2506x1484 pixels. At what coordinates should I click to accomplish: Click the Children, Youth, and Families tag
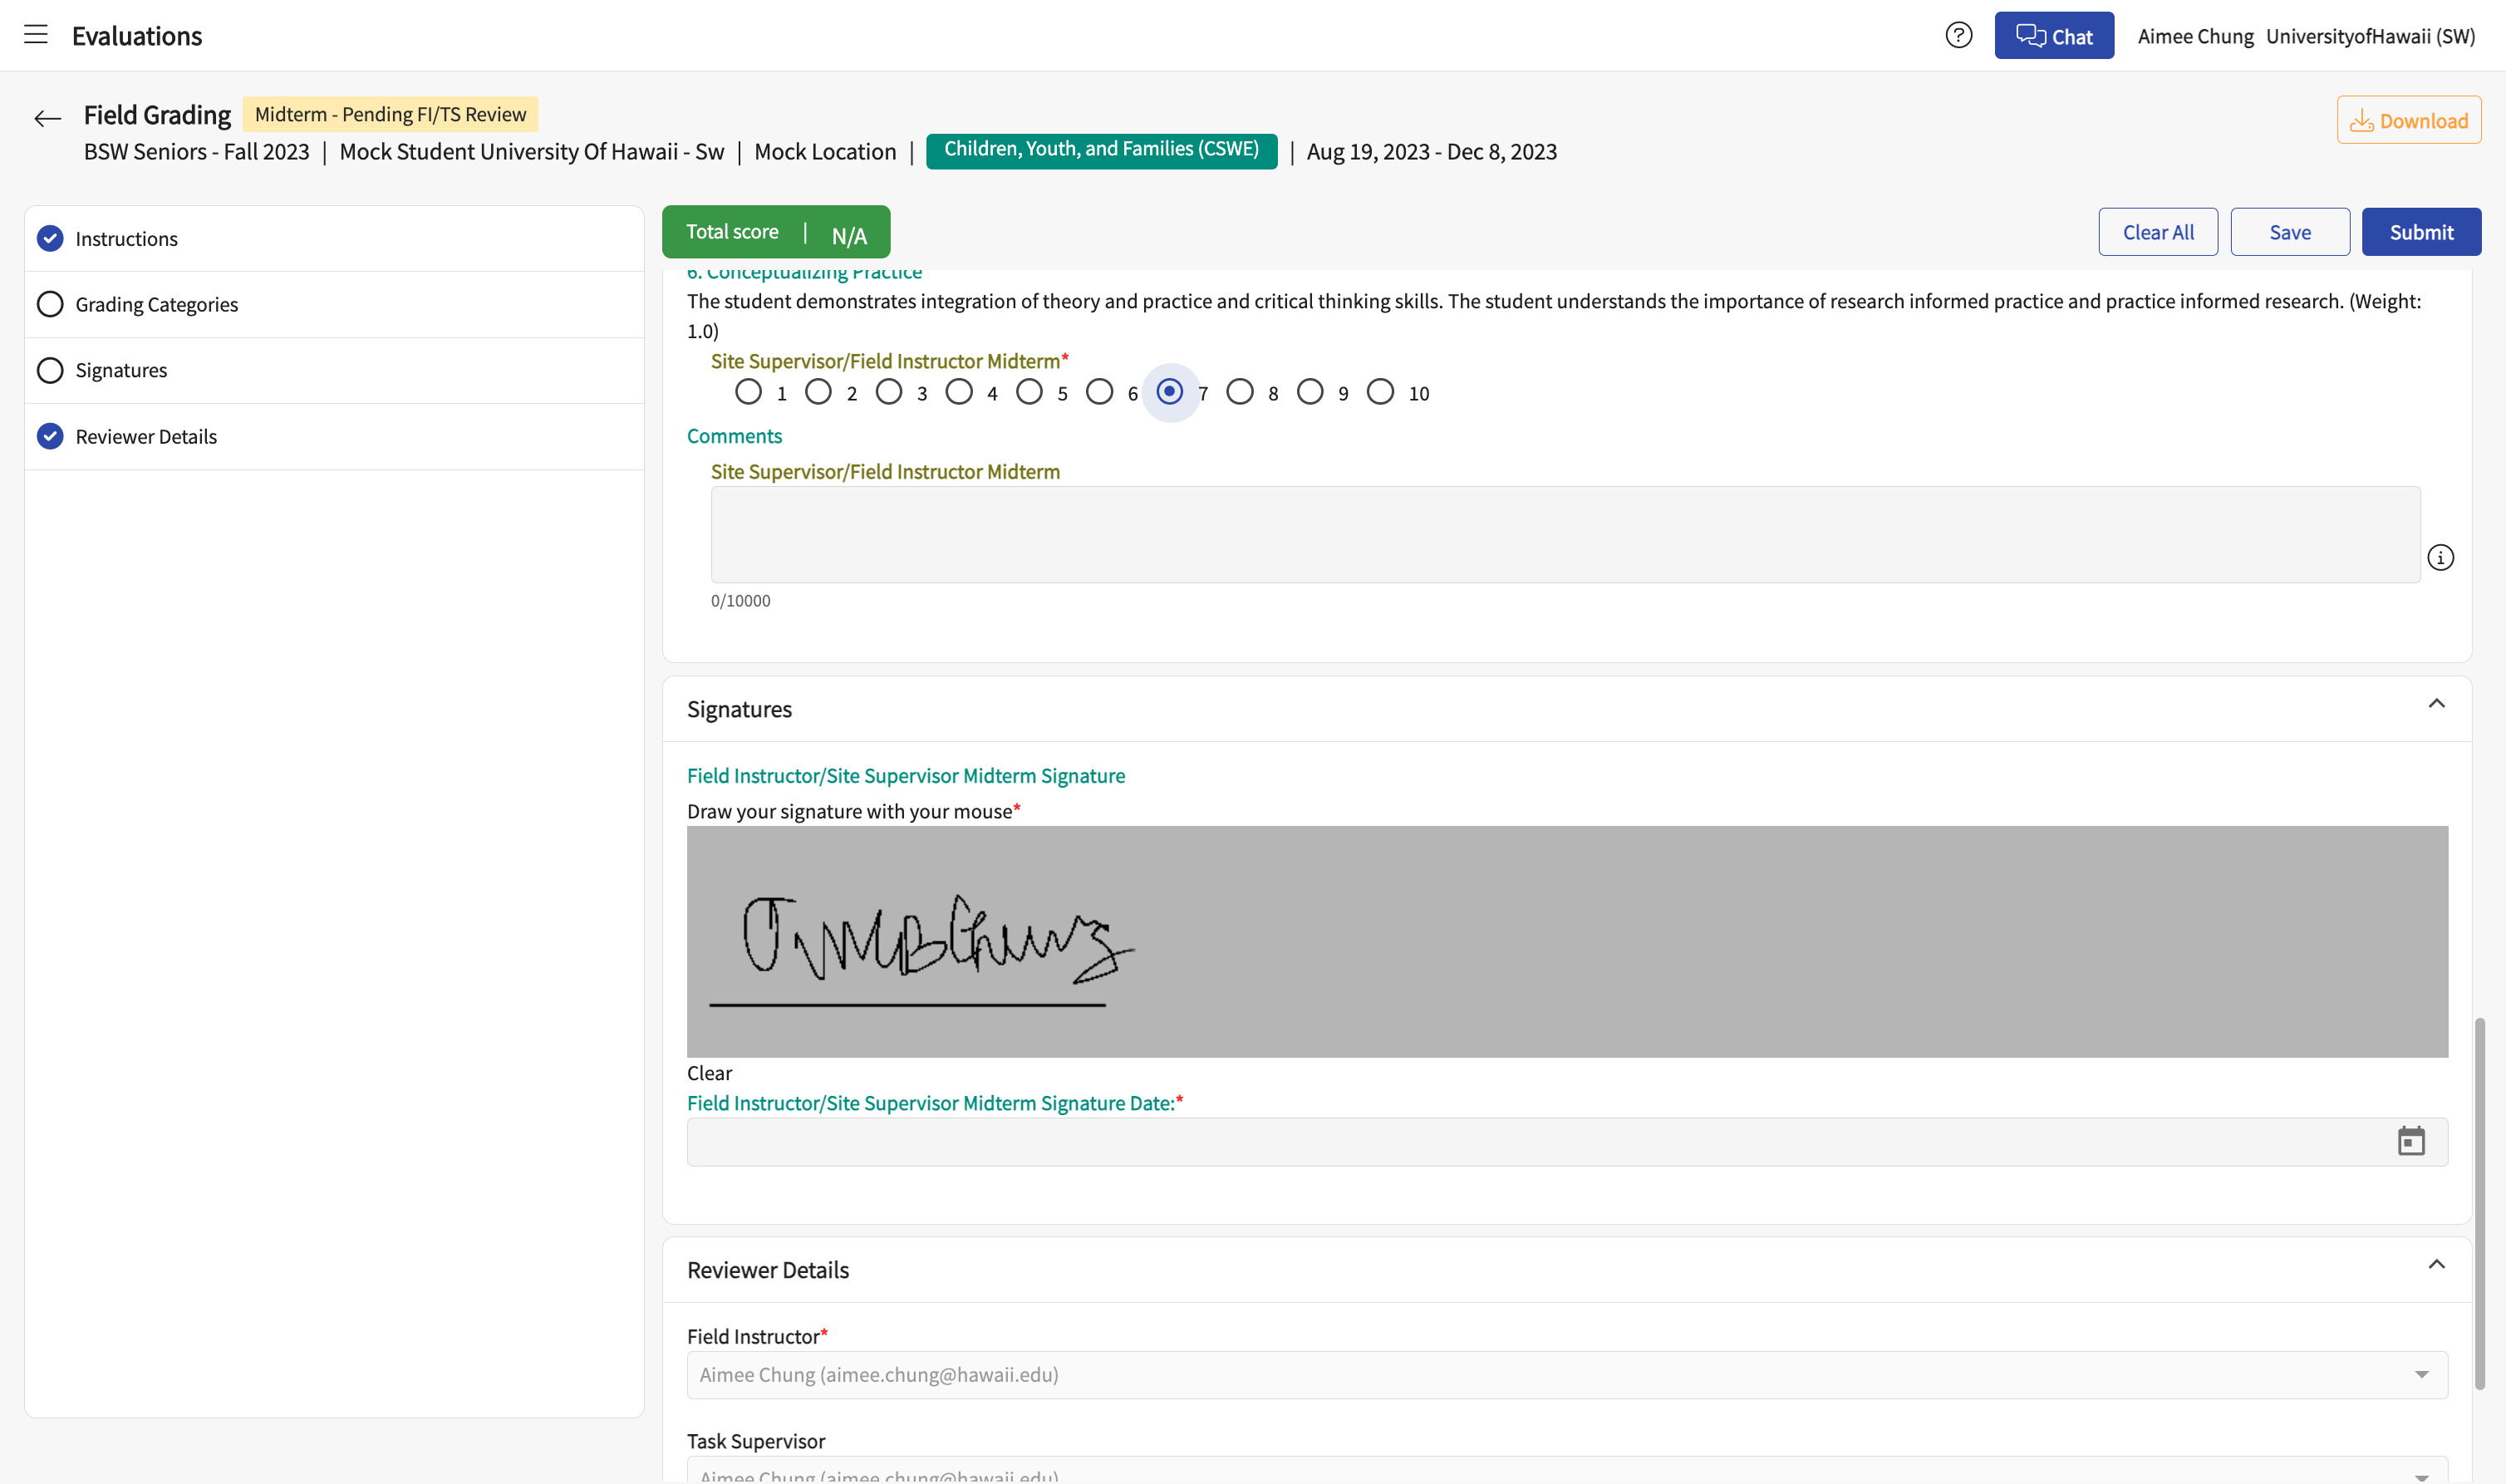(1101, 150)
